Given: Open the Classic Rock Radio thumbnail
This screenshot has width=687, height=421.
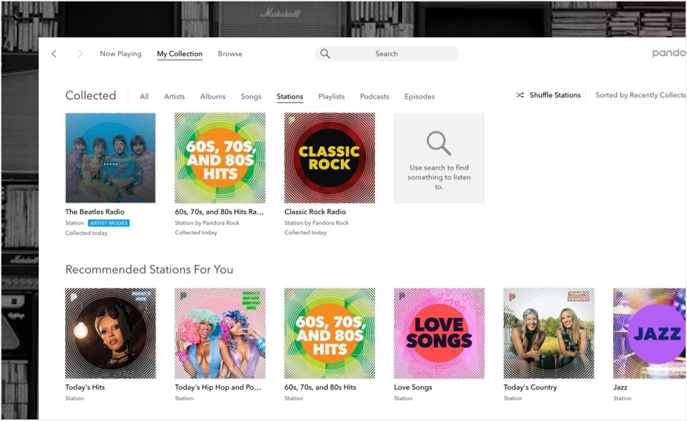Looking at the screenshot, I should coord(329,158).
